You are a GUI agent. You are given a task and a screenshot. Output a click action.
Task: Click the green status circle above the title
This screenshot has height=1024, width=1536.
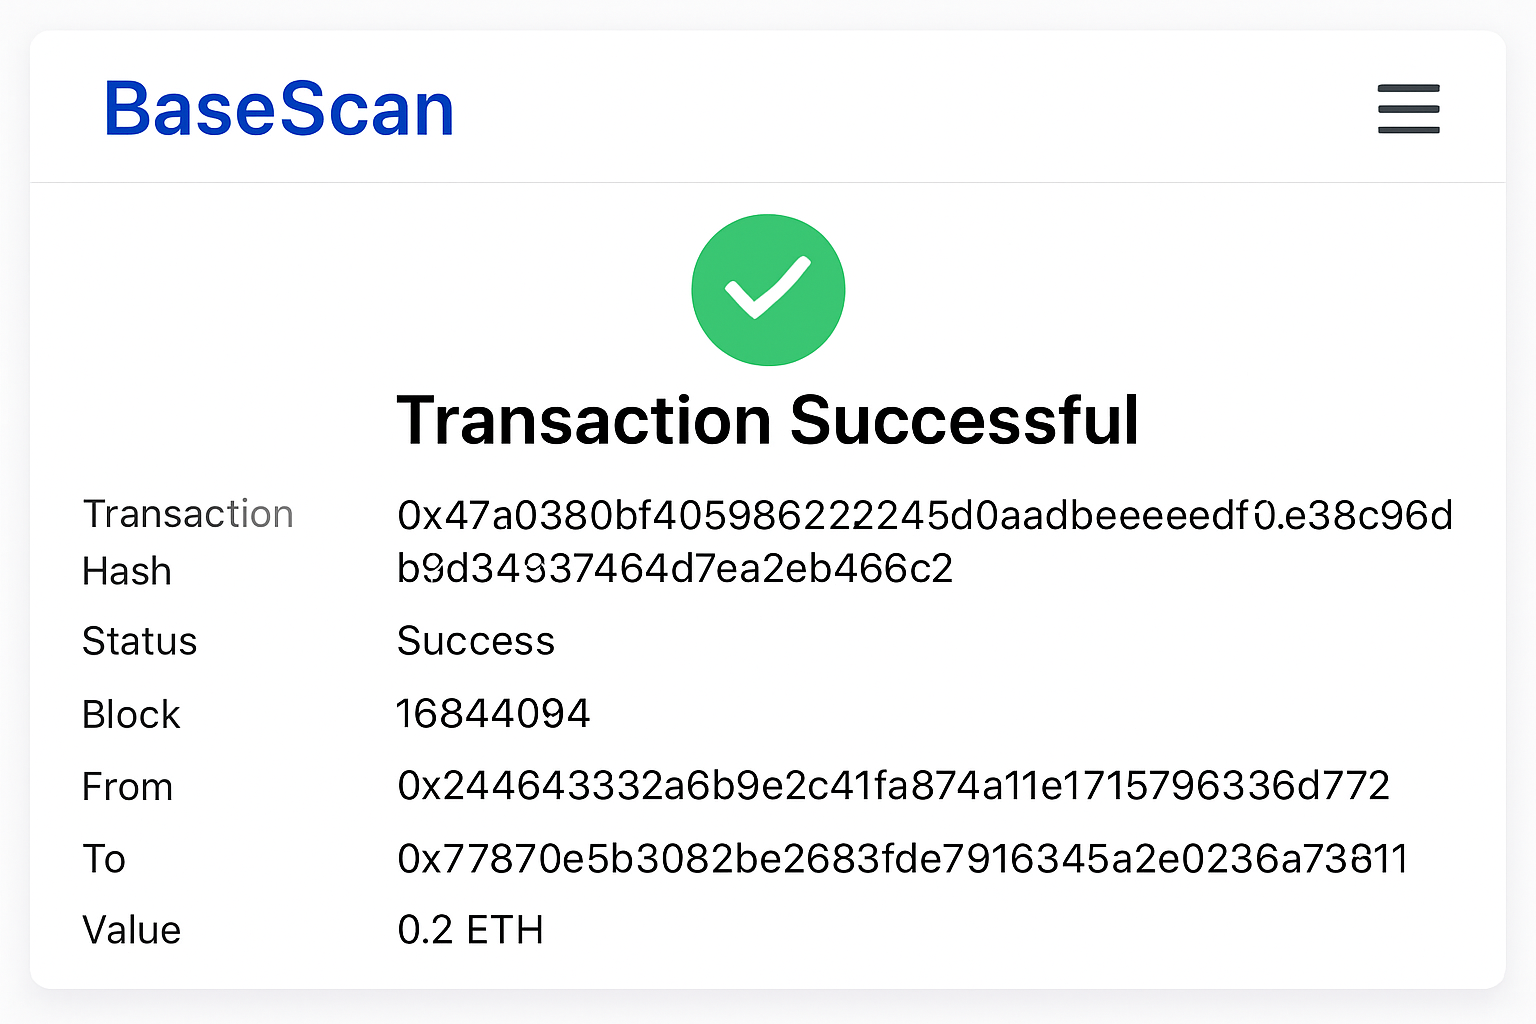tap(768, 289)
